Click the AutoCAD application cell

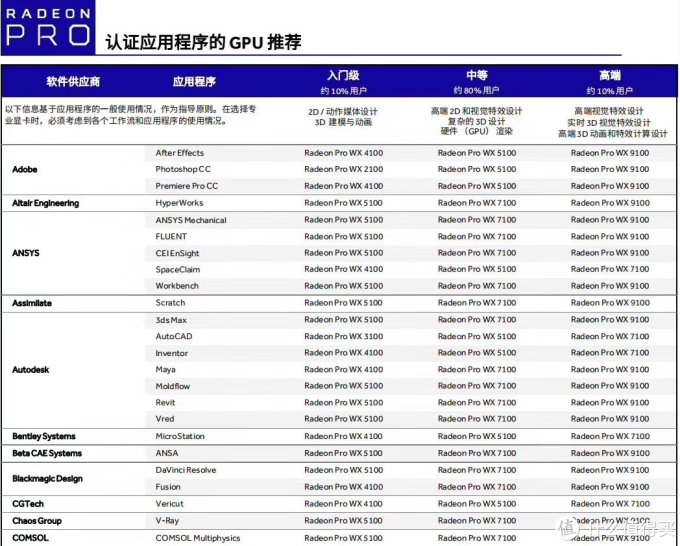[x=173, y=336]
